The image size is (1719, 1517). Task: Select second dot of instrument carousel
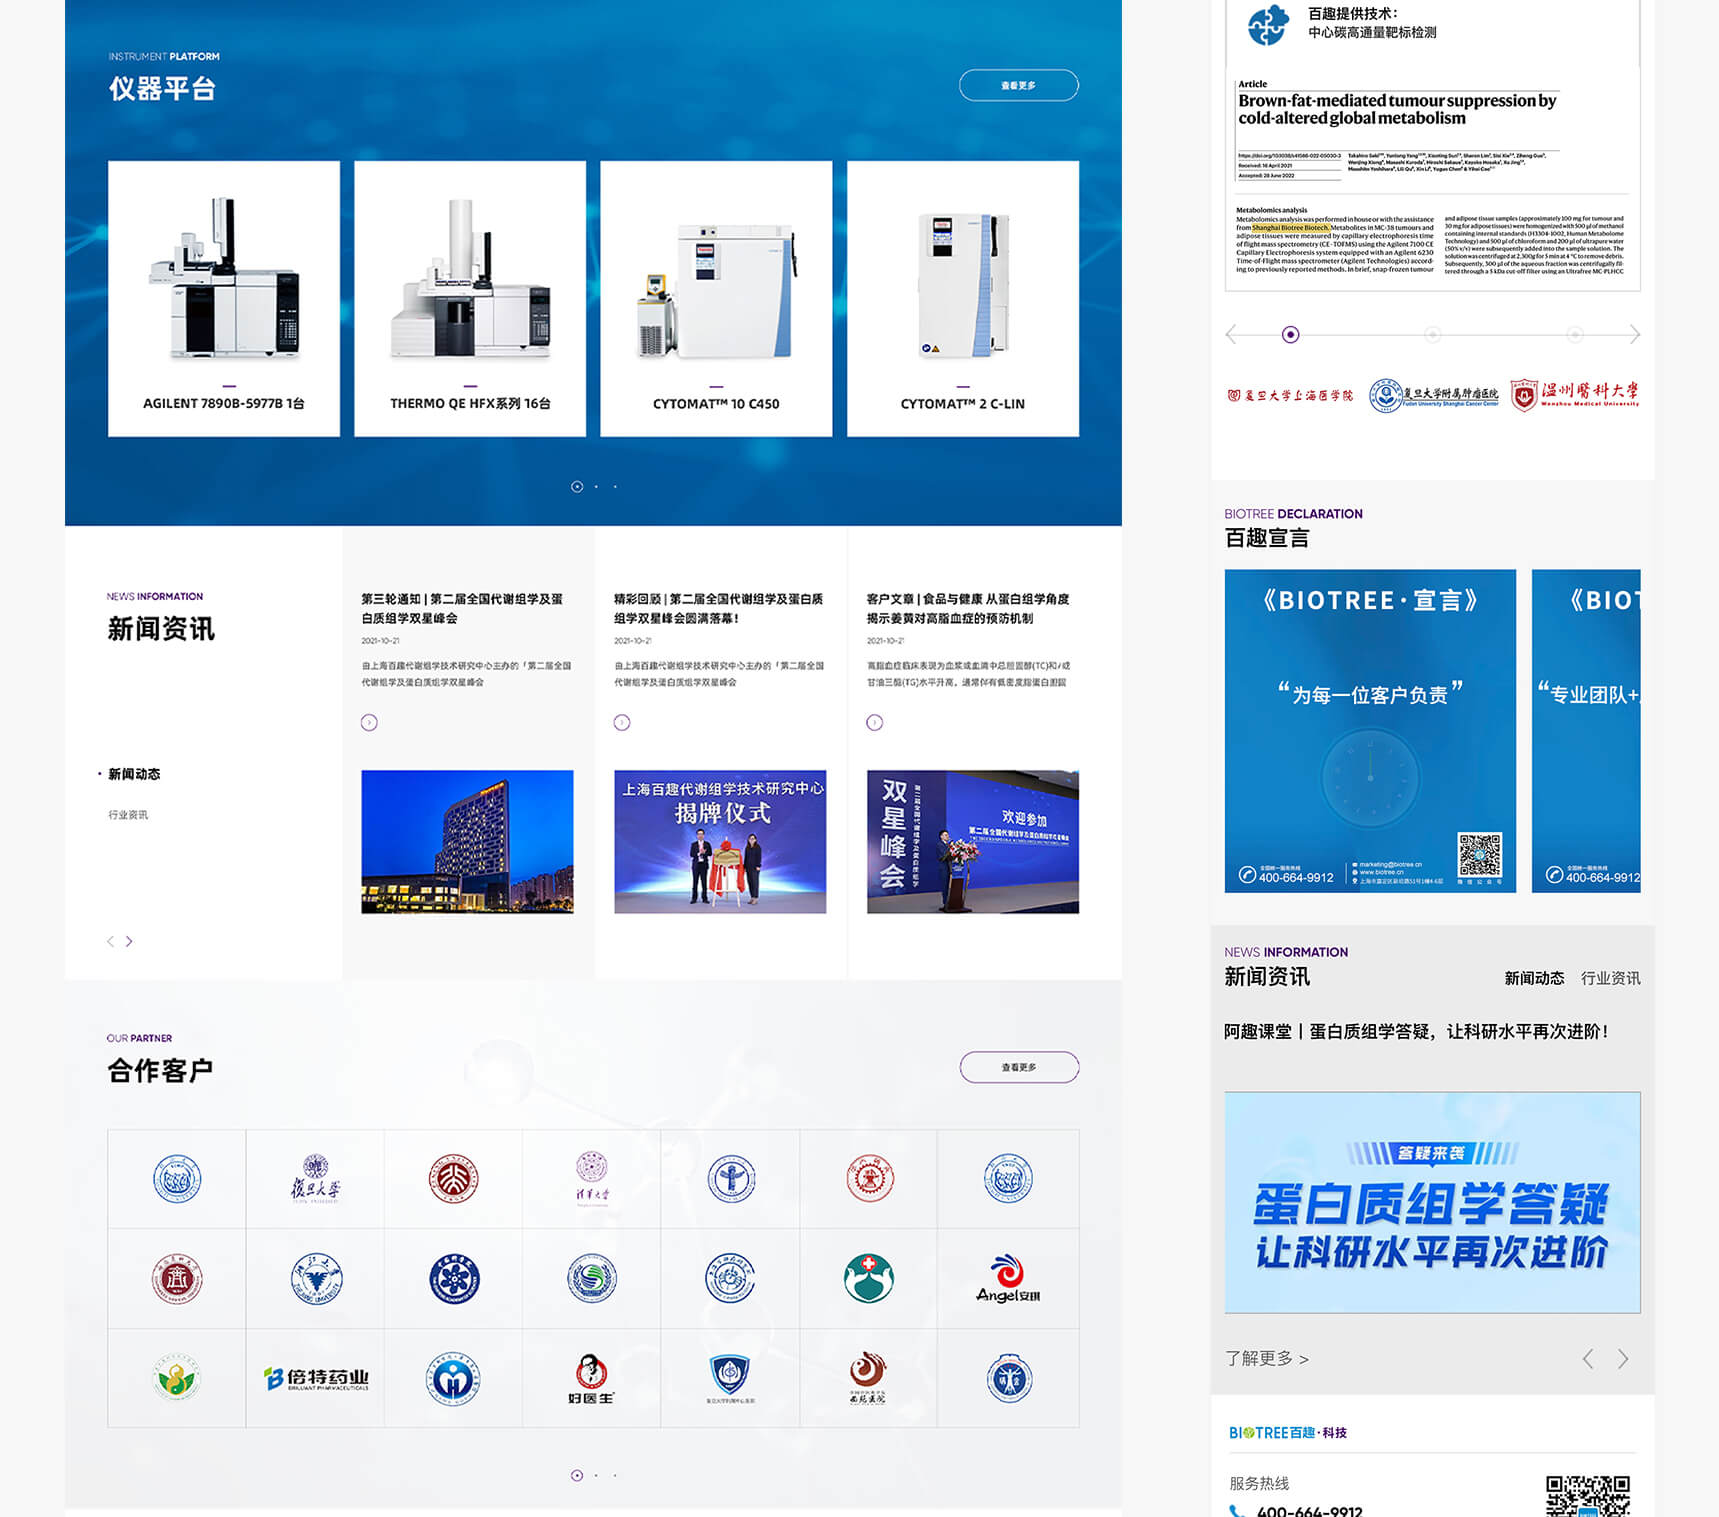pyautogui.click(x=596, y=486)
